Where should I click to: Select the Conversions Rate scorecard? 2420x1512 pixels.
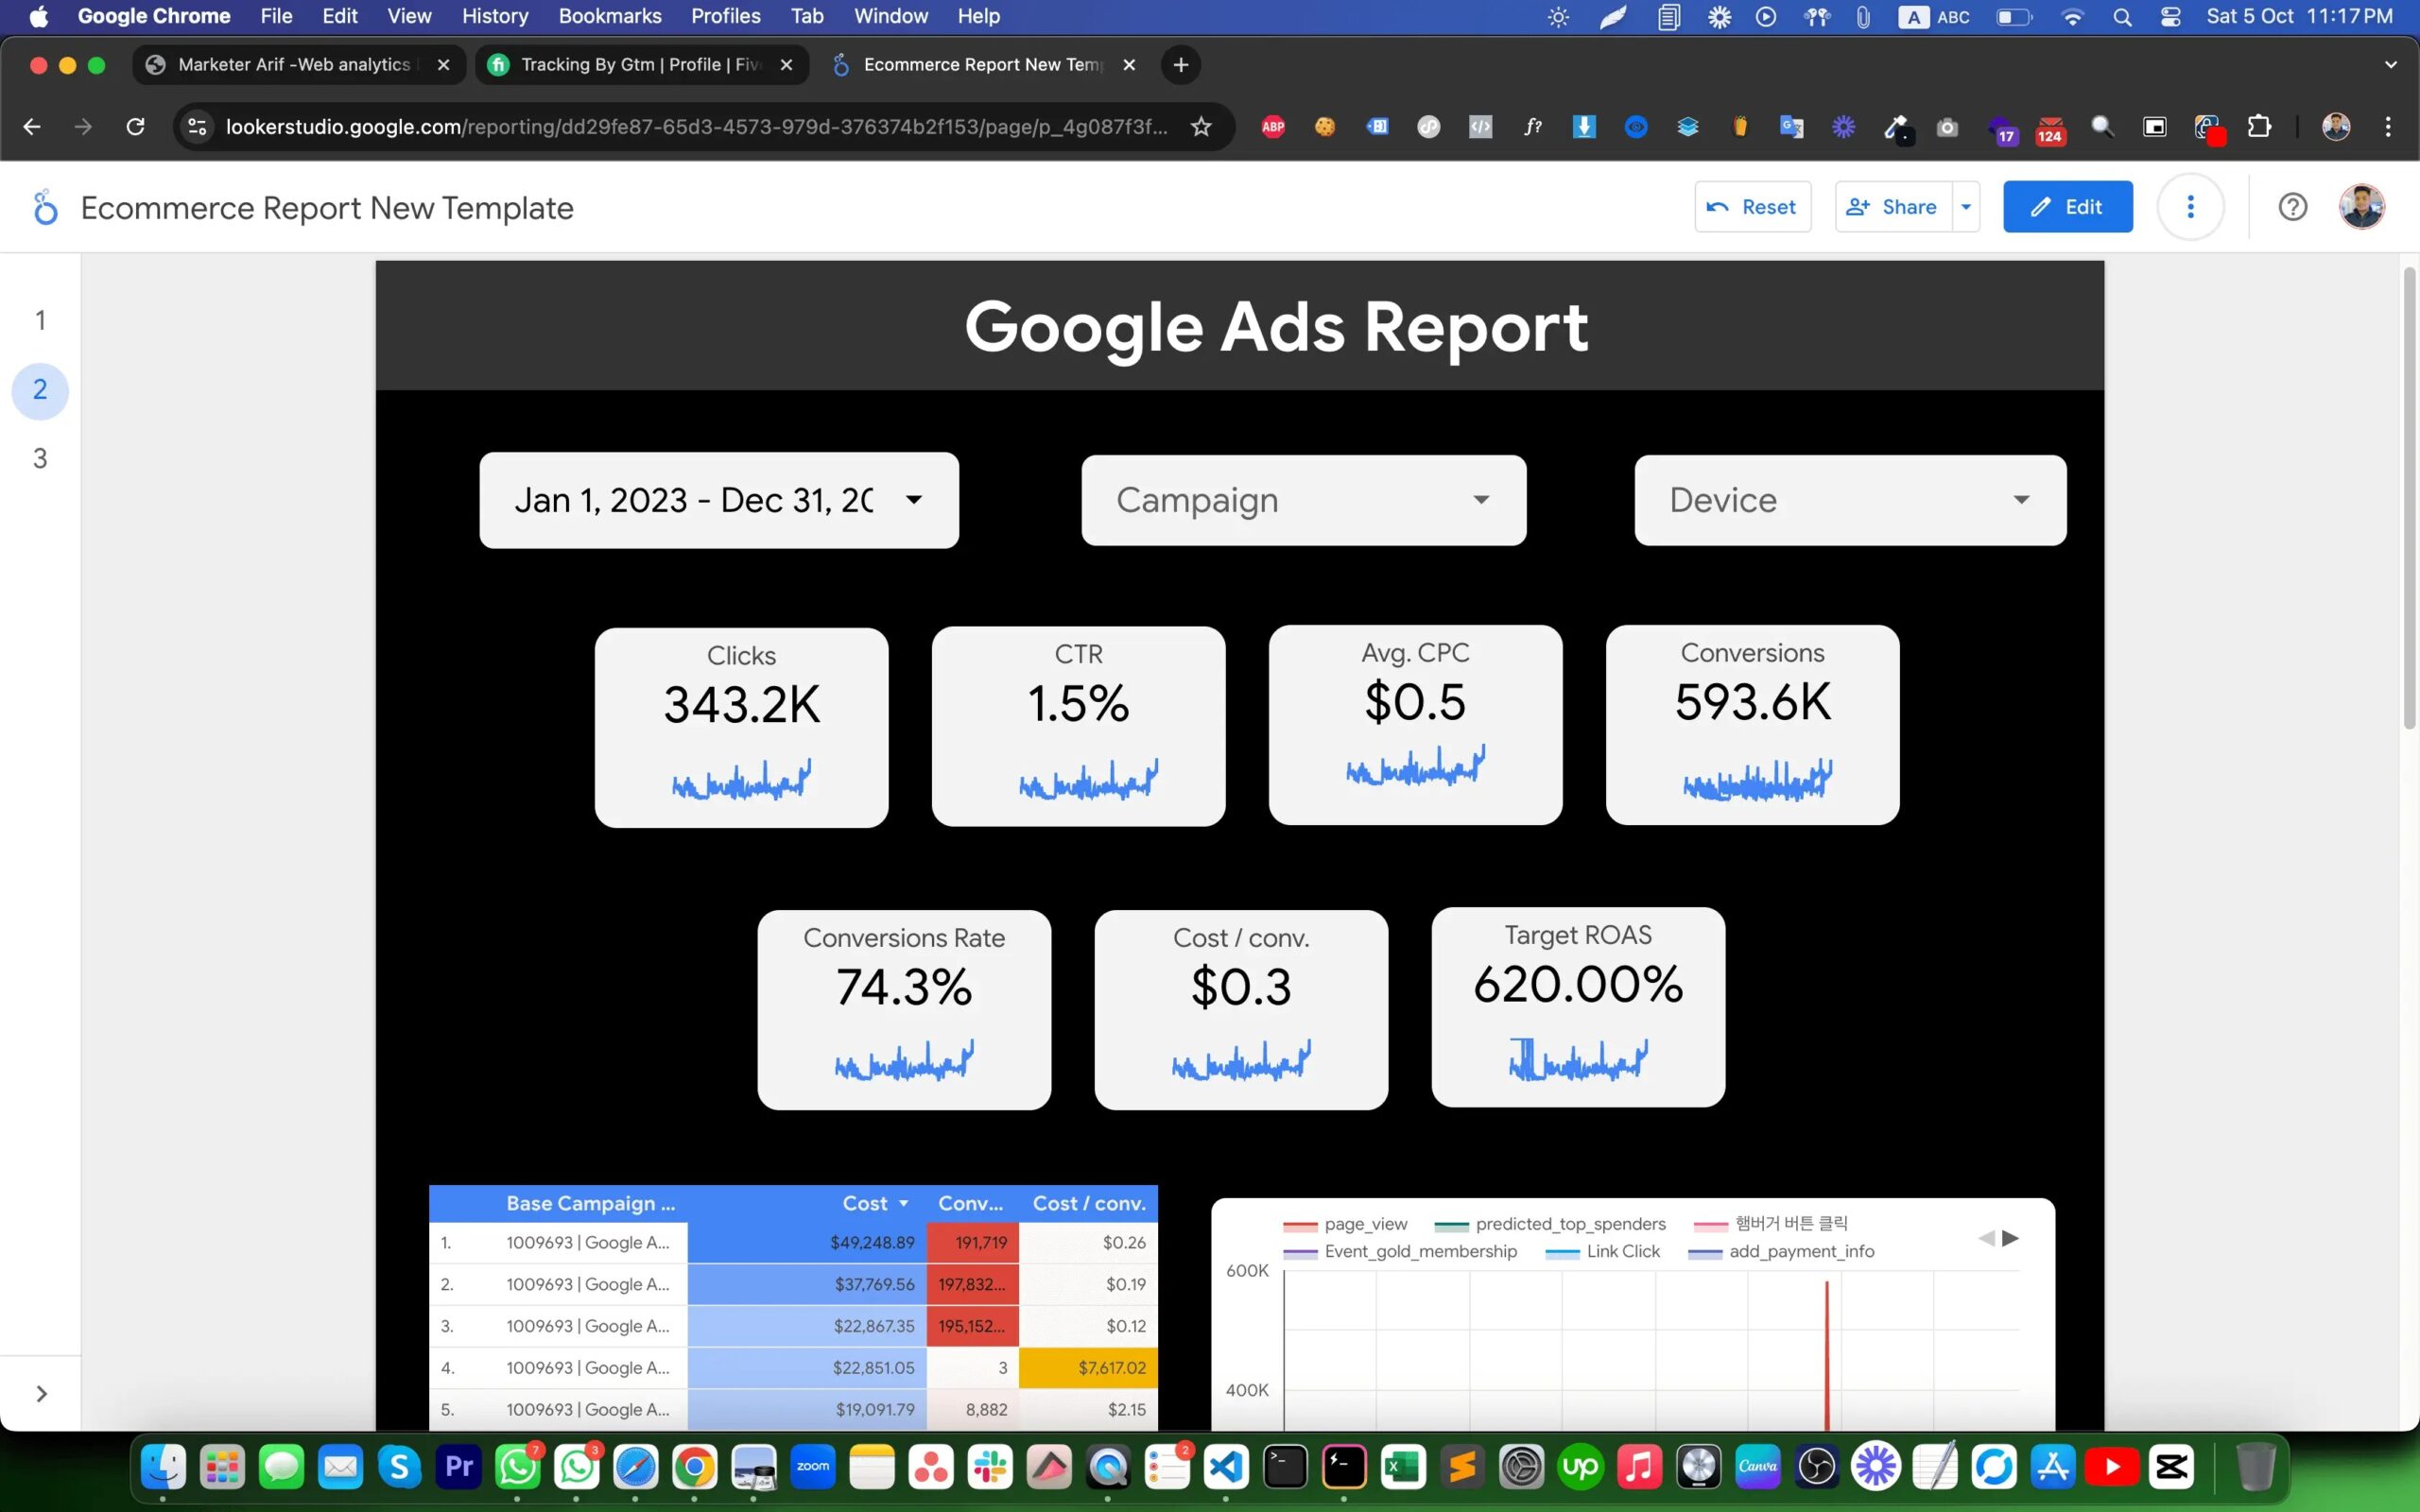pos(904,1010)
